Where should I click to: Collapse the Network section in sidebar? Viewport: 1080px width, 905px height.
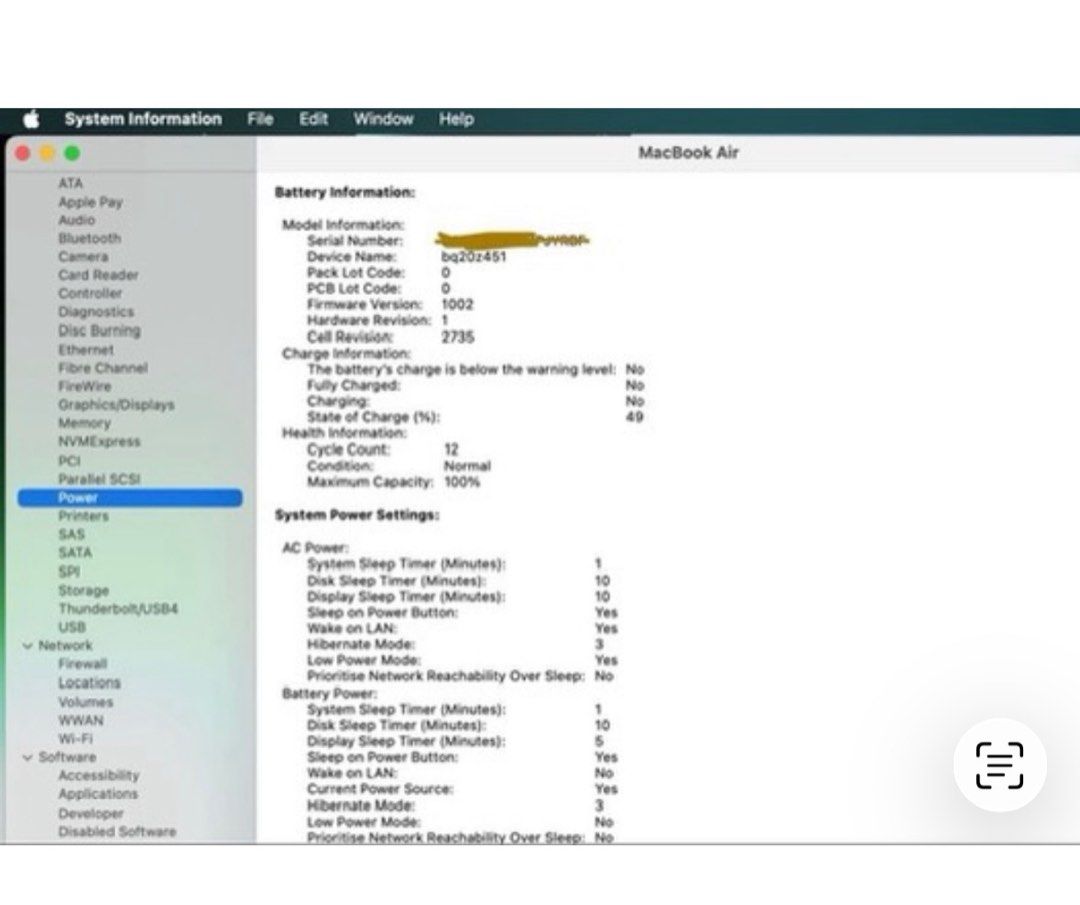click(27, 646)
